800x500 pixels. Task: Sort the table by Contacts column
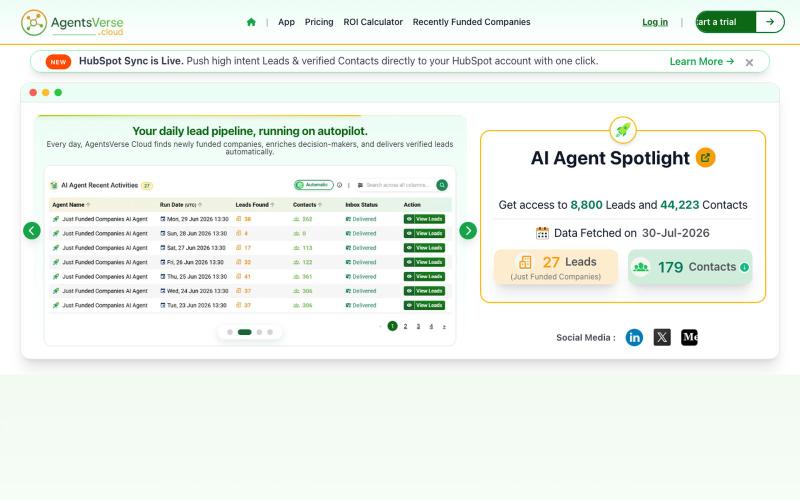coord(307,205)
